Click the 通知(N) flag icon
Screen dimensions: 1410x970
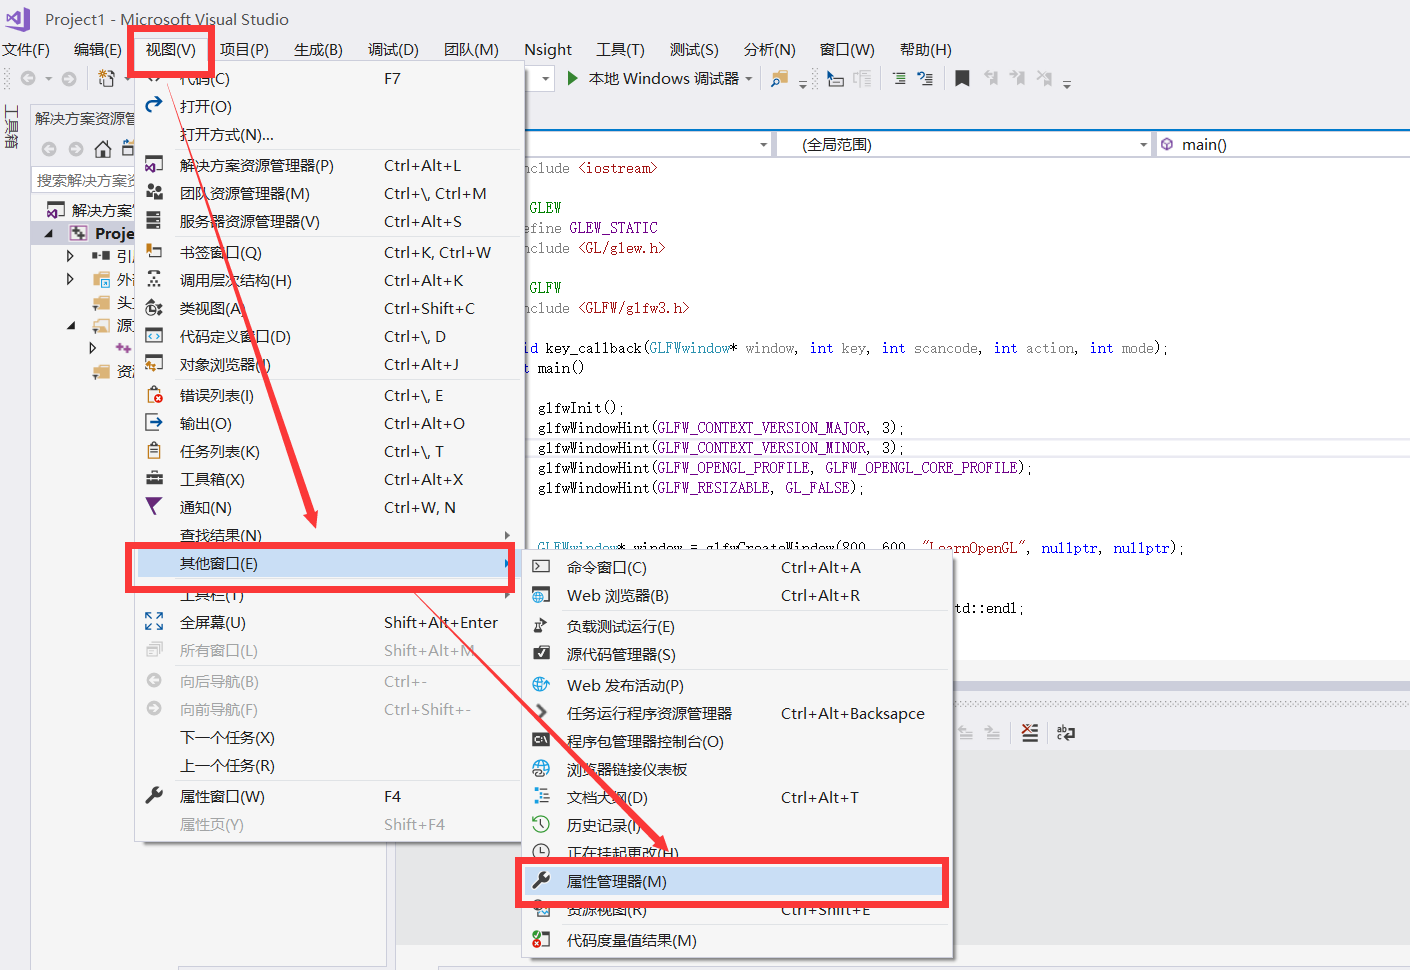[x=154, y=506]
